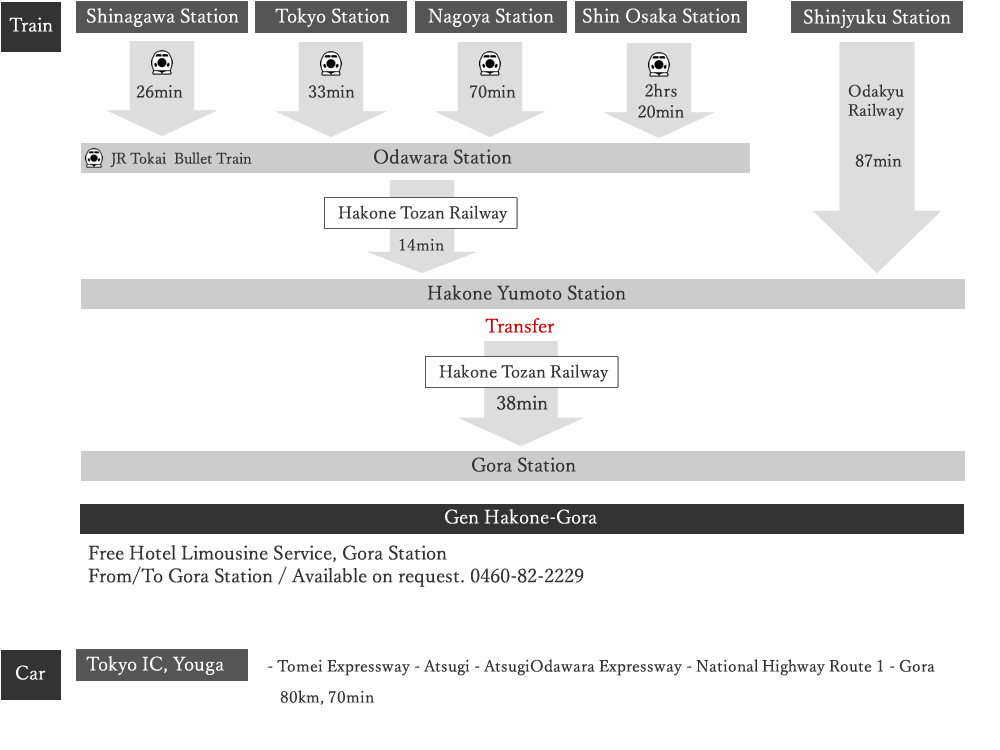The width and height of the screenshot is (1000, 750).
Task: Click the Hakone Yumoto Station bar
Action: click(x=523, y=293)
